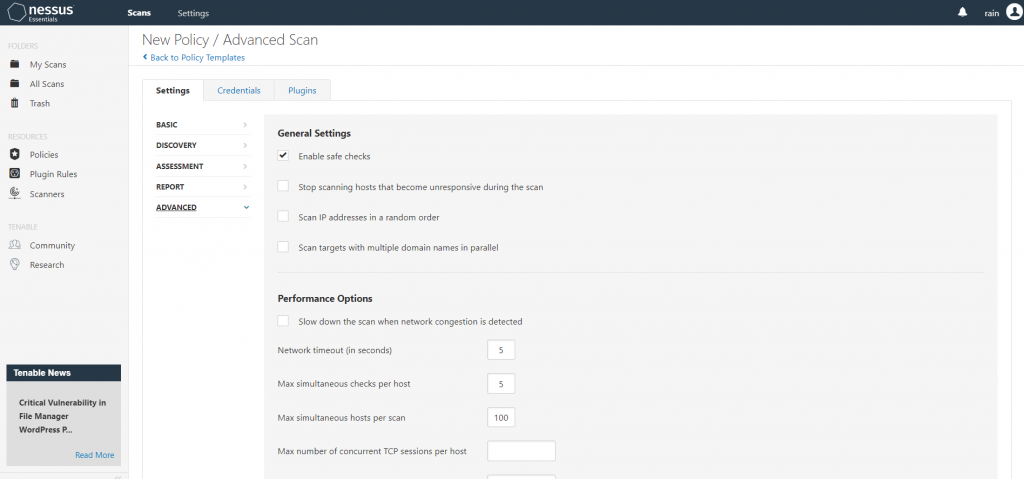Open the Research label in sidebar

[47, 265]
